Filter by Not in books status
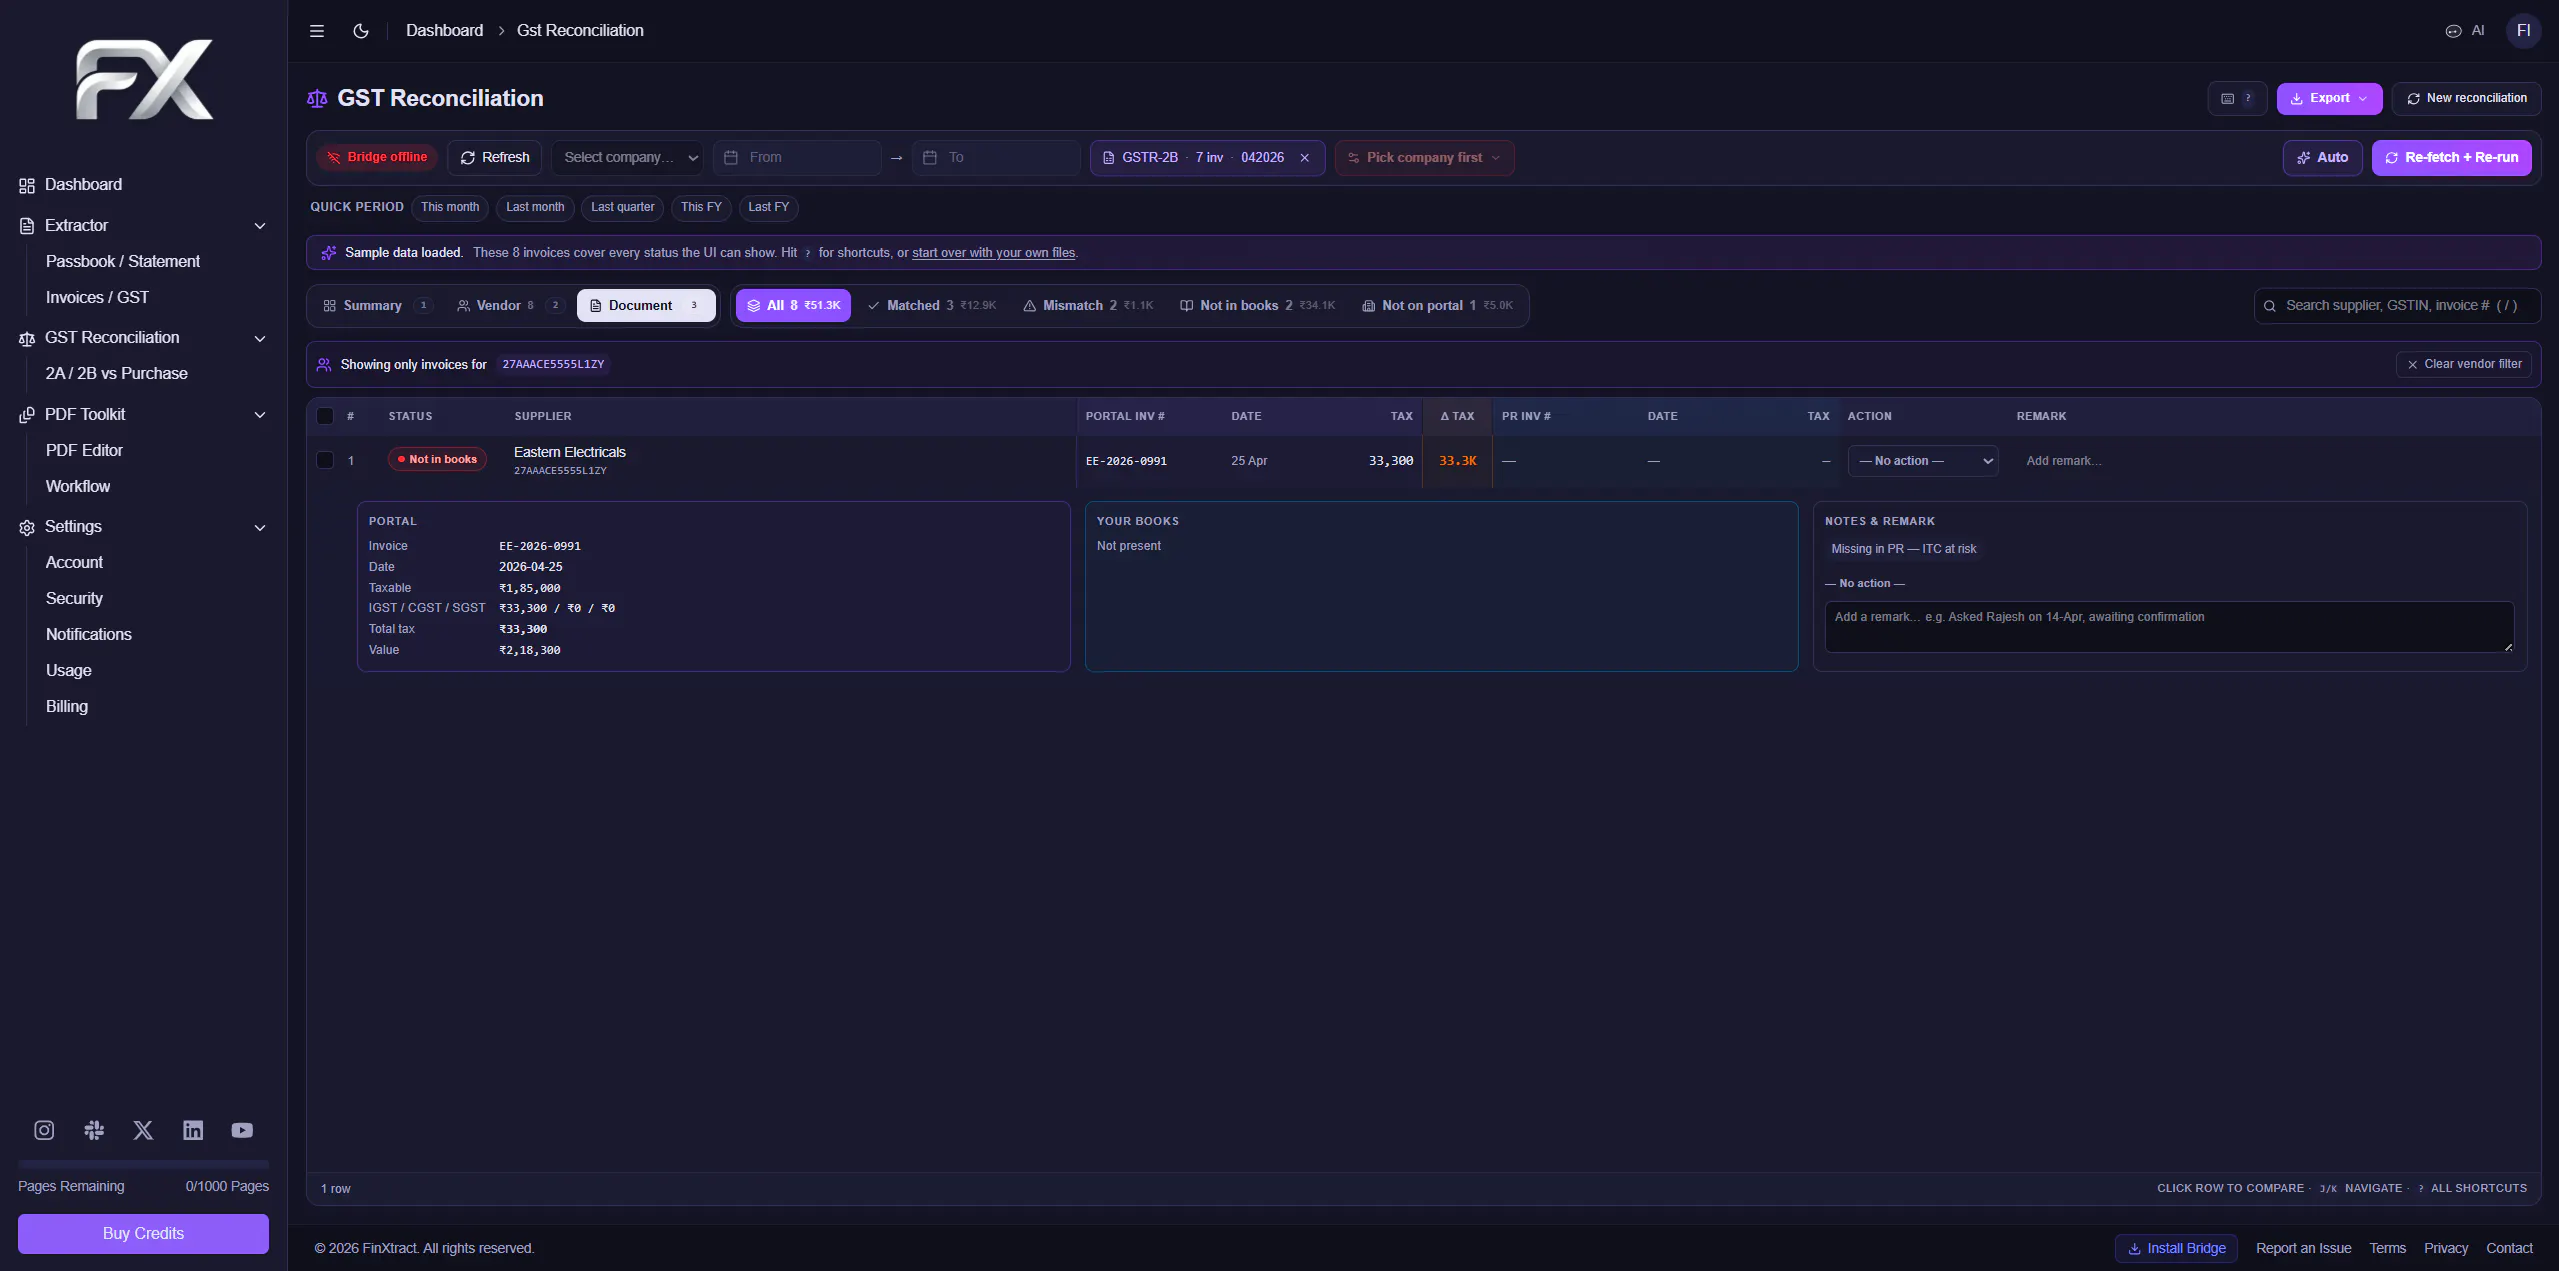 click(x=1257, y=306)
